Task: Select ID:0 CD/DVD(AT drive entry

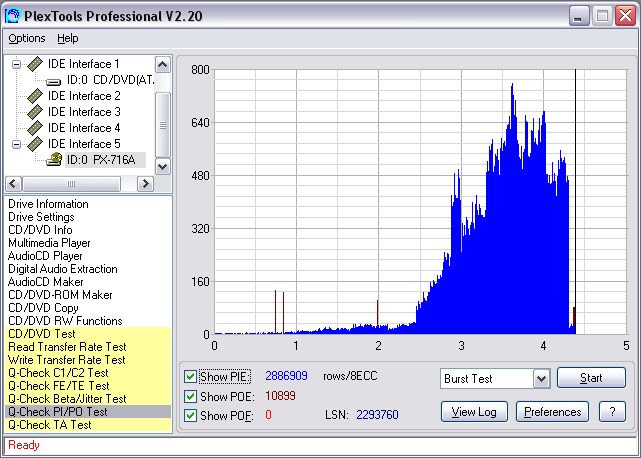Action: coord(110,80)
